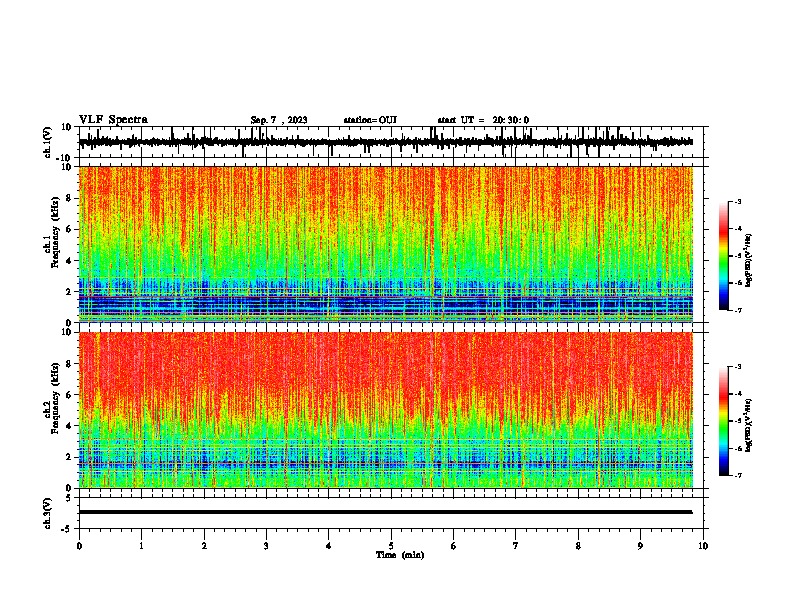Click the ch.2 color bar log(PSD) label

749,426
